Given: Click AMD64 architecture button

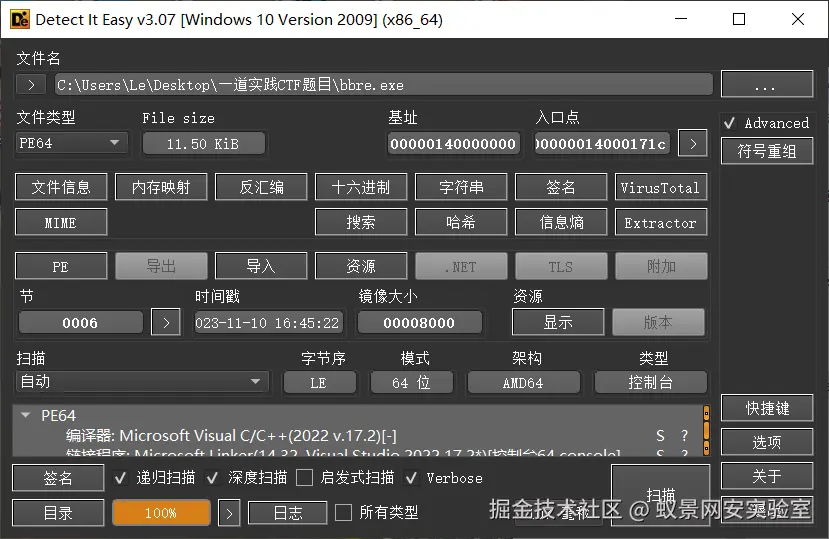Looking at the screenshot, I should click(523, 382).
